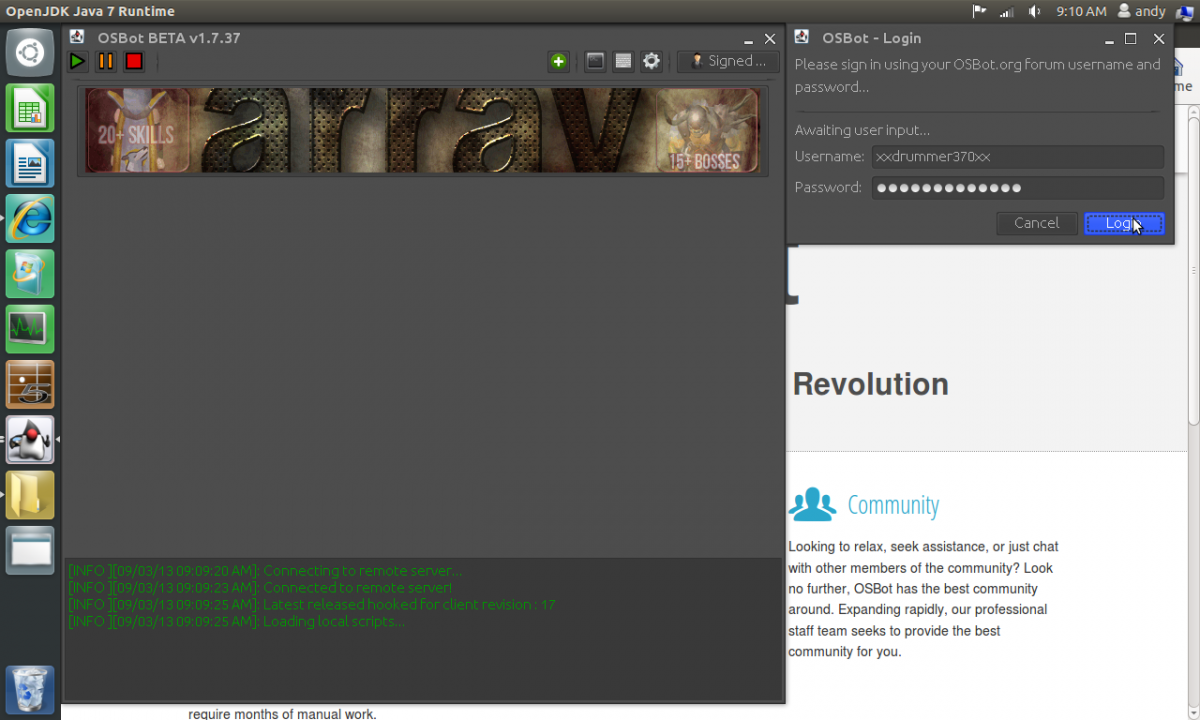
Task: Stop the script with the red stop icon
Action: (x=134, y=61)
